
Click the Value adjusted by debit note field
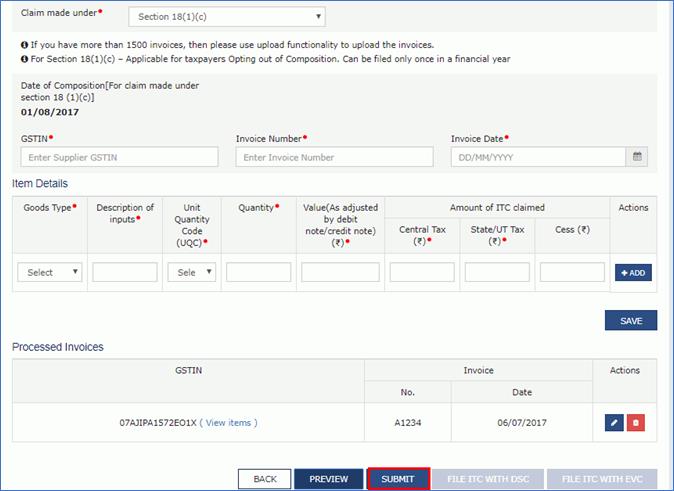click(340, 272)
